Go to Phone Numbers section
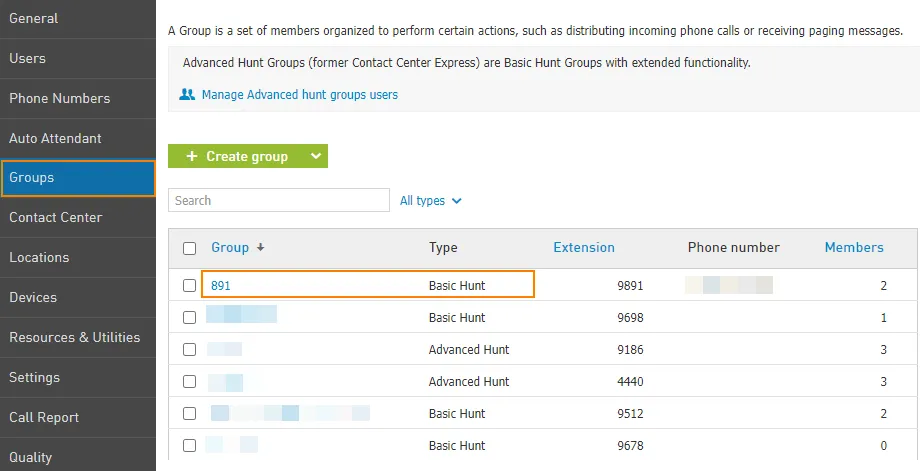 78,98
